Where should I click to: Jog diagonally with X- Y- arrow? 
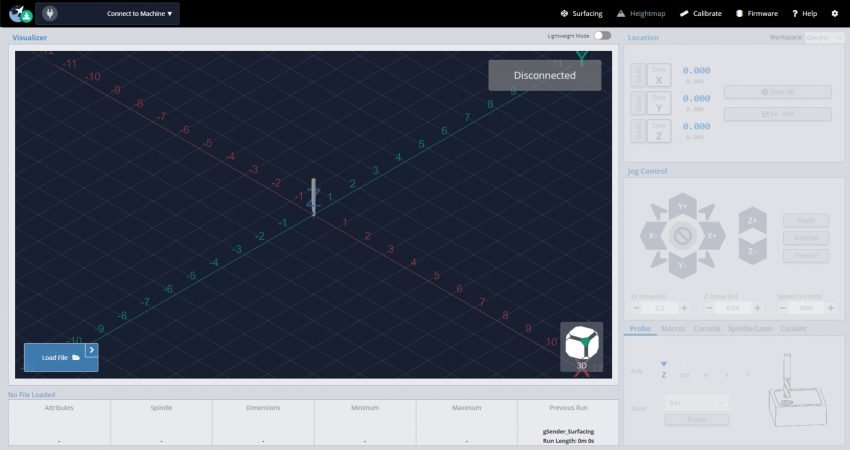(659, 260)
